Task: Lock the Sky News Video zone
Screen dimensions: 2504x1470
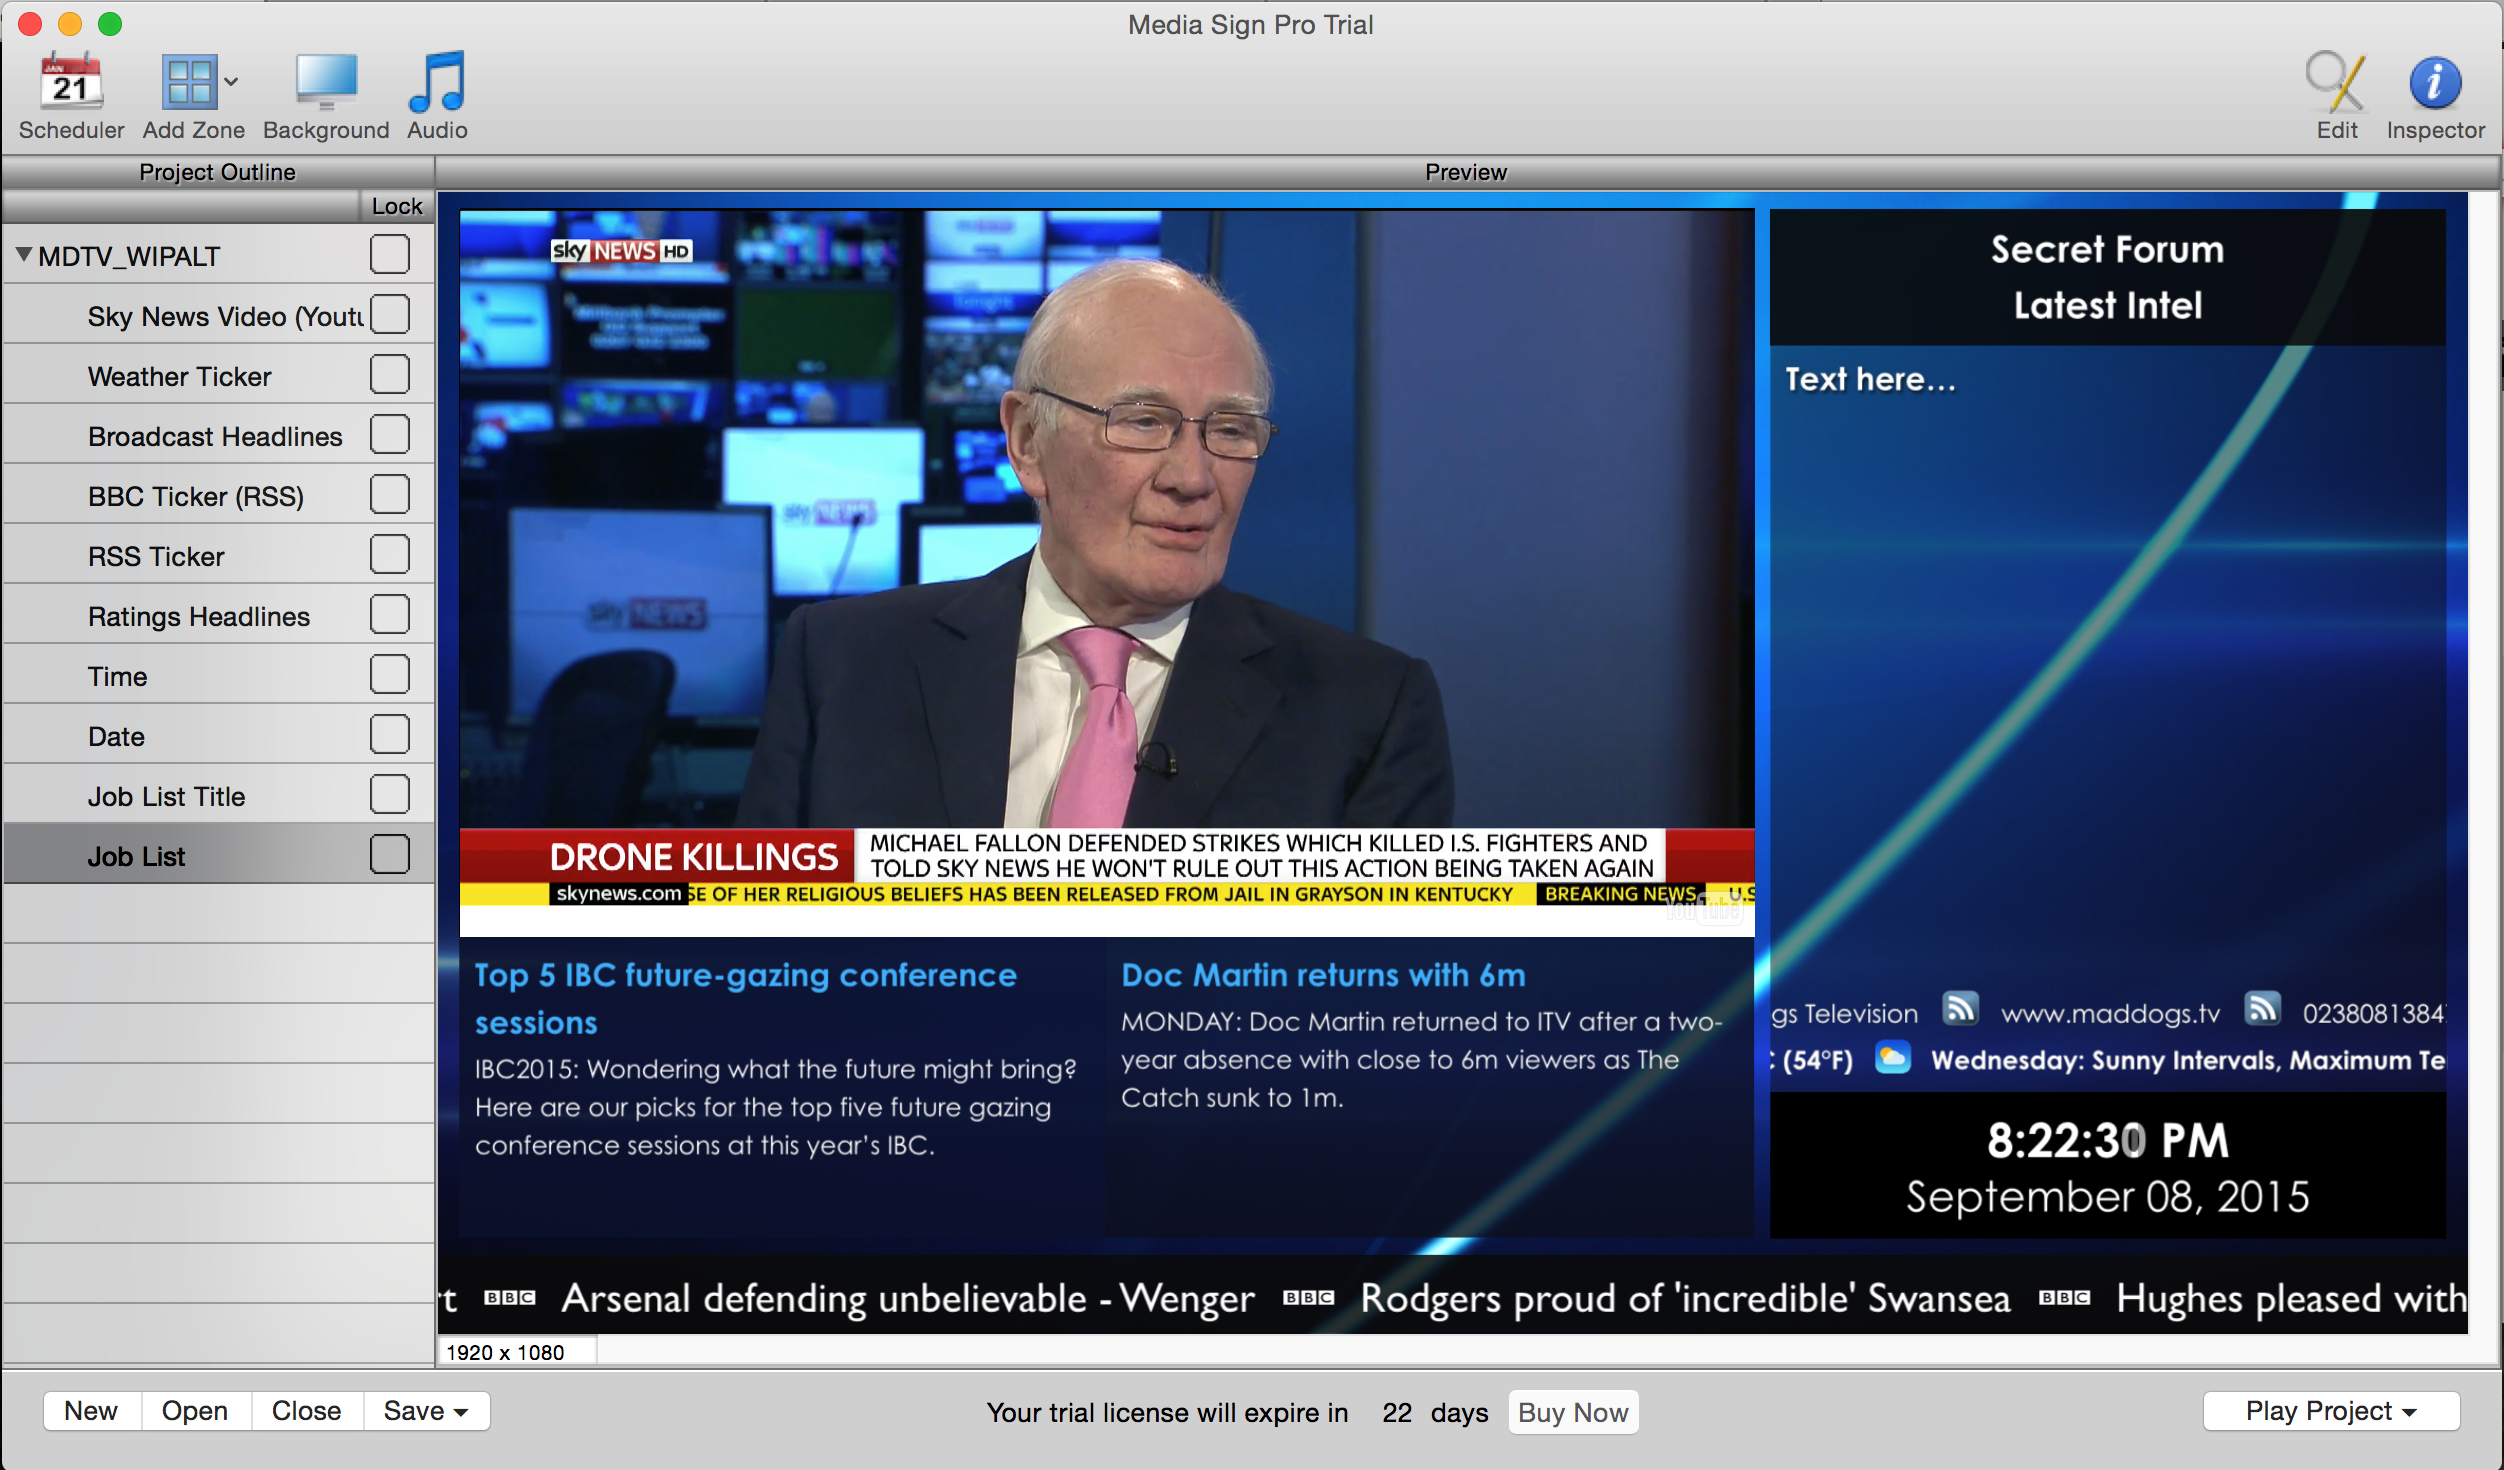Action: [x=389, y=314]
